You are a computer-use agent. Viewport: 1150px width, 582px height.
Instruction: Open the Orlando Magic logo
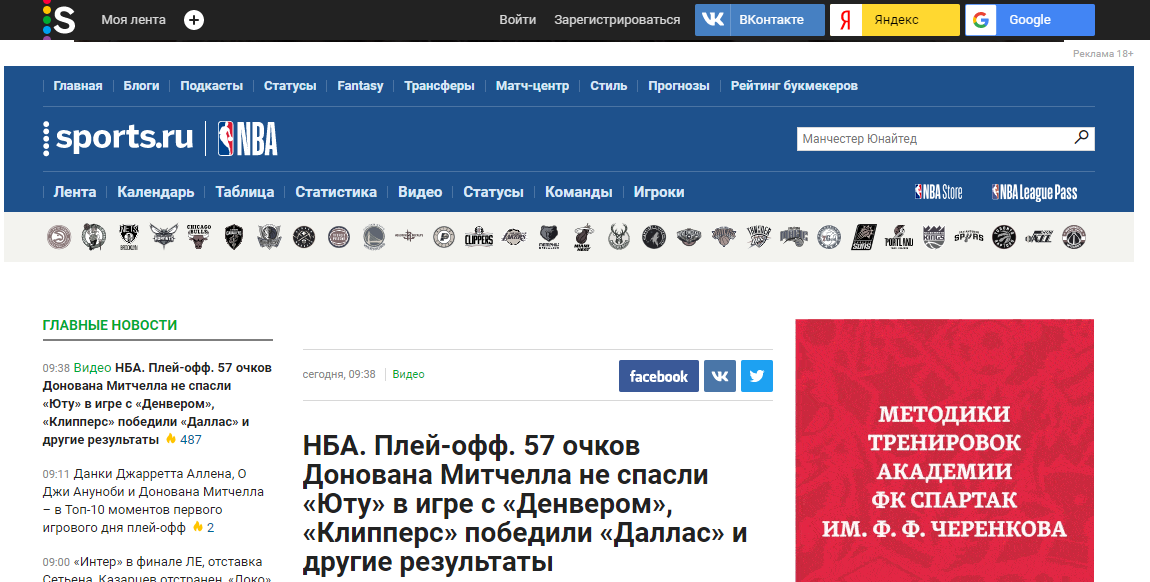(794, 237)
